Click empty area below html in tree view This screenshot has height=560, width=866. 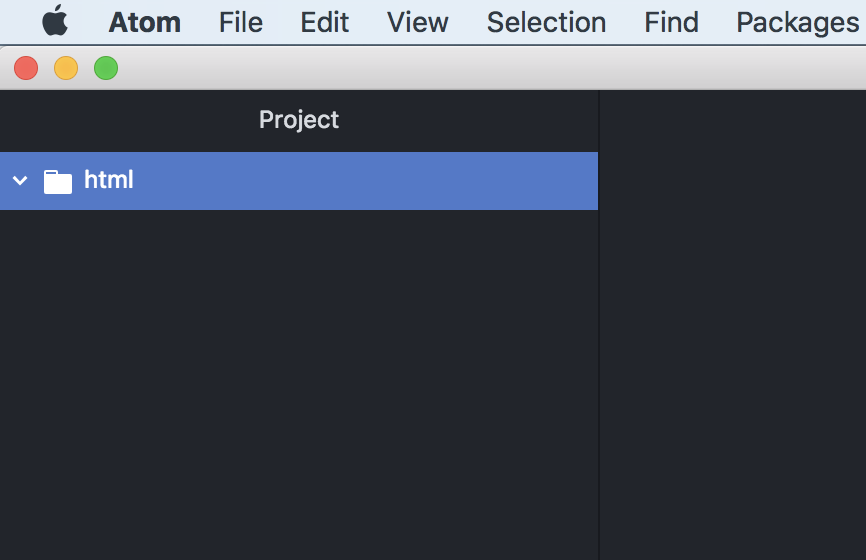tap(299, 380)
